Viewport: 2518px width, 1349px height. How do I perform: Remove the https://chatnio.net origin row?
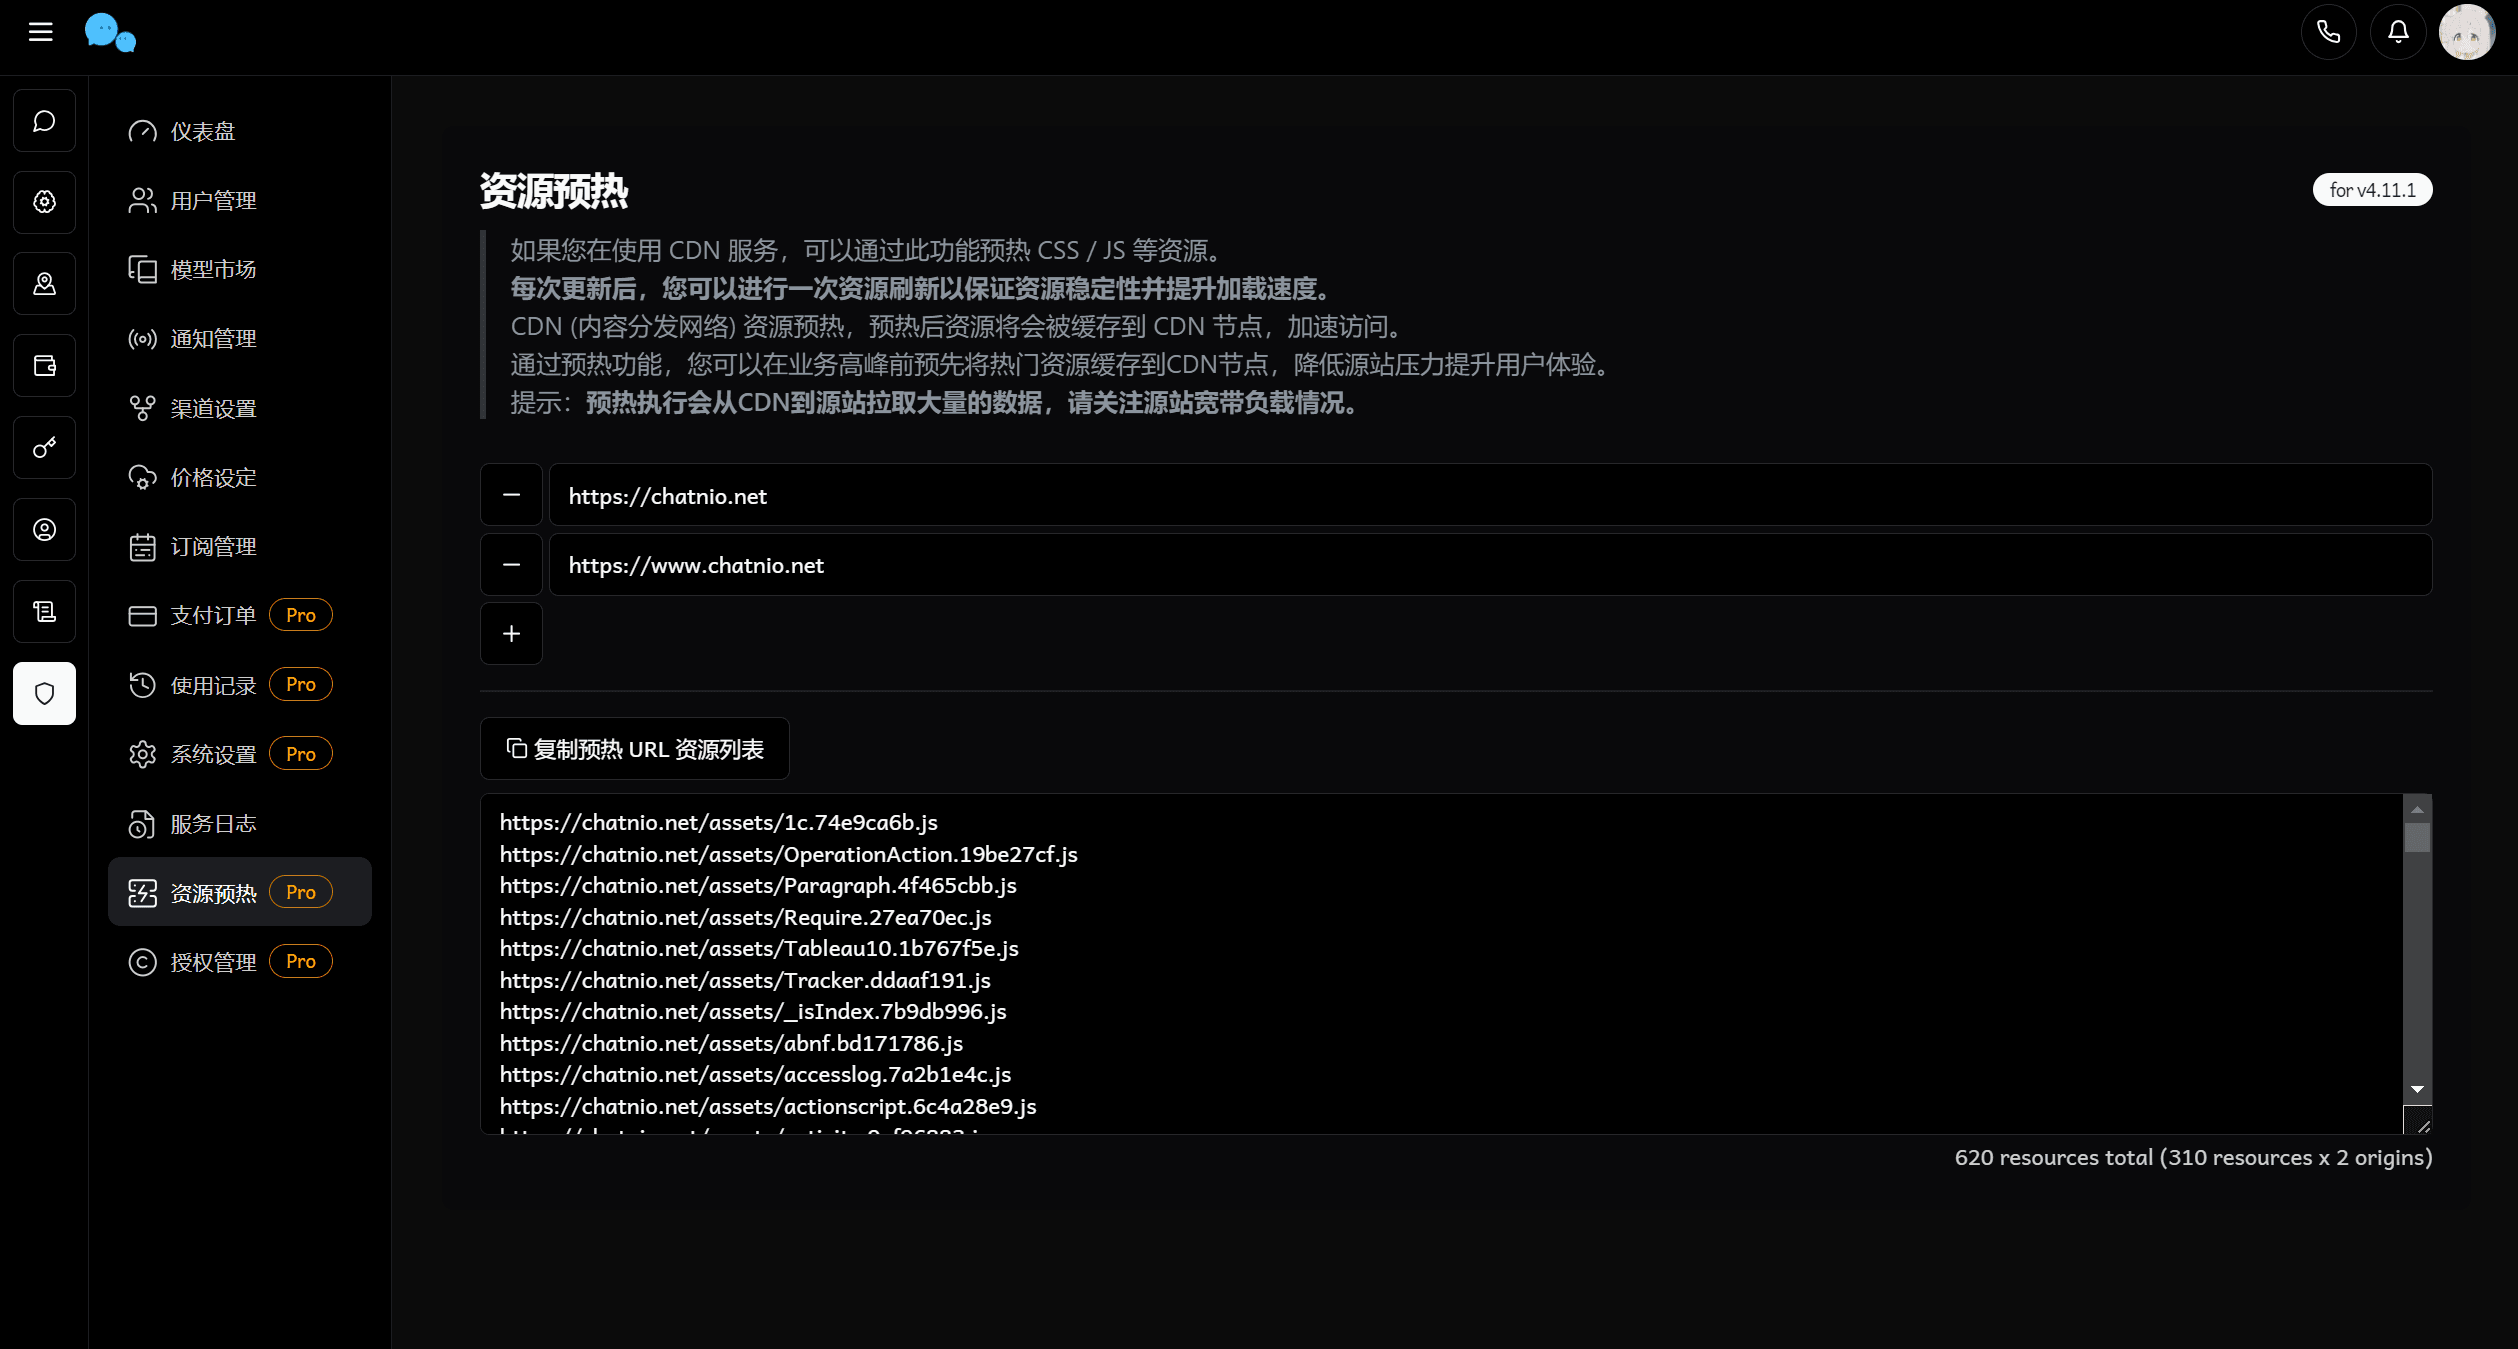pos(511,495)
